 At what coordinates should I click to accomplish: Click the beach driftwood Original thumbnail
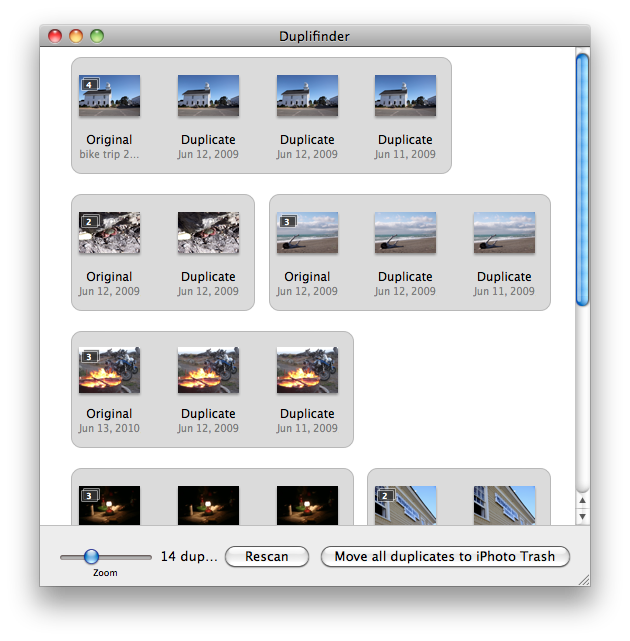(x=307, y=233)
